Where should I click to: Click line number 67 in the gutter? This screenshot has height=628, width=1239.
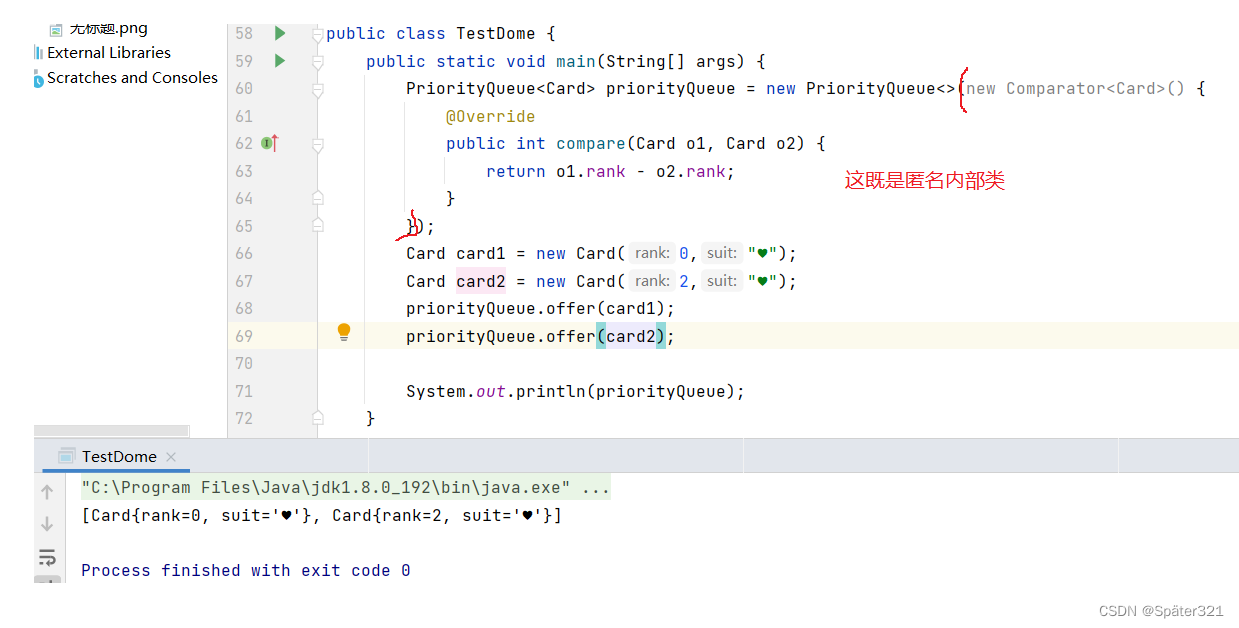244,282
